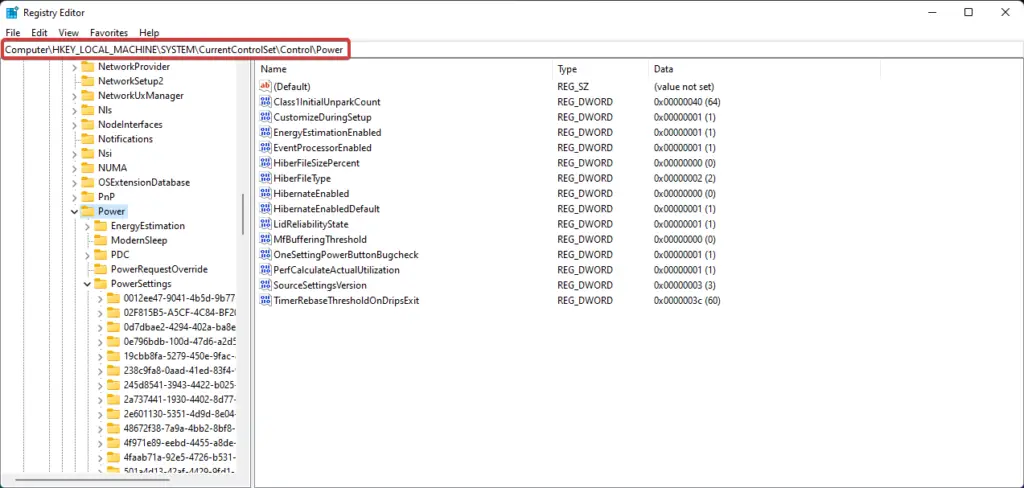Expand the 0012ee47-9041-4b5d key
1024x488 pixels.
(x=99, y=299)
